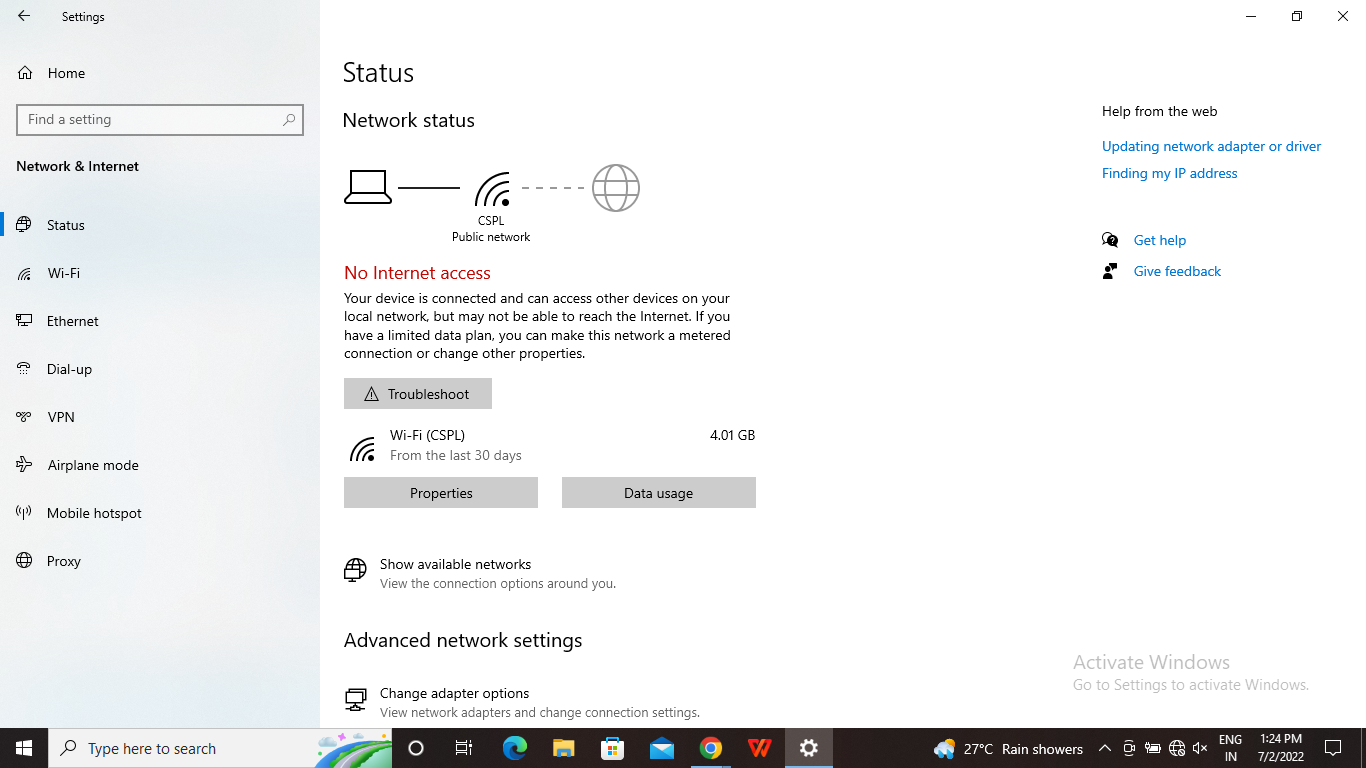Click the search magnifier in Find a setting
This screenshot has width=1366, height=768.
pyautogui.click(x=289, y=119)
